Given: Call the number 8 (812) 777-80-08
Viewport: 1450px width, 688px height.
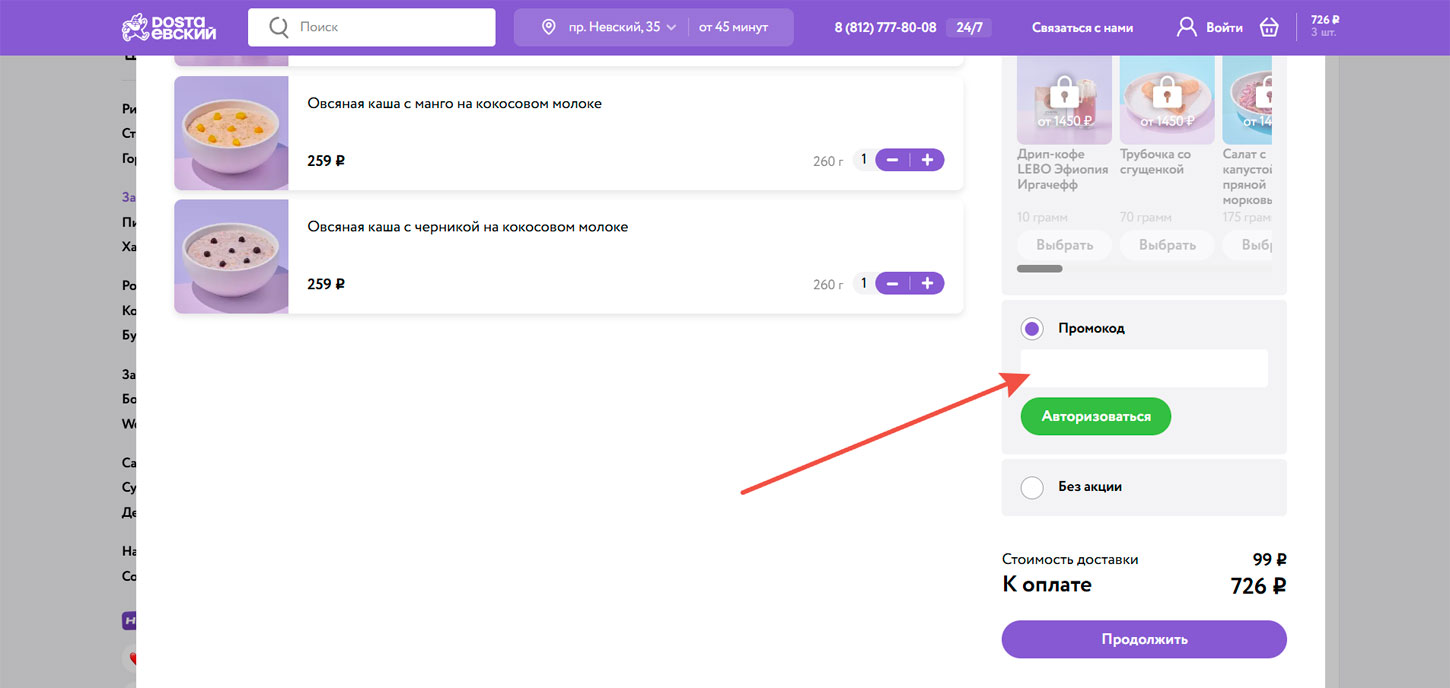Looking at the screenshot, I should pyautogui.click(x=885, y=27).
